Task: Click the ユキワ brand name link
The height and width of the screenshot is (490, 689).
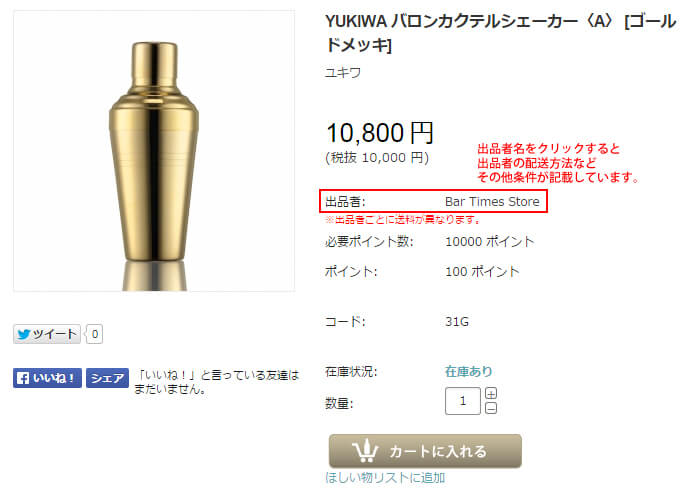Action: 343,73
